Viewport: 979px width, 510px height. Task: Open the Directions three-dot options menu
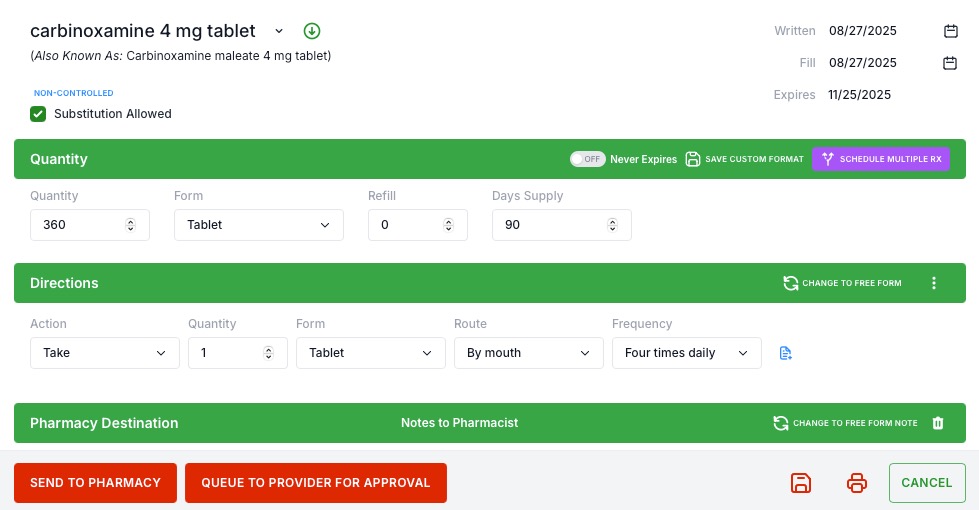[934, 283]
